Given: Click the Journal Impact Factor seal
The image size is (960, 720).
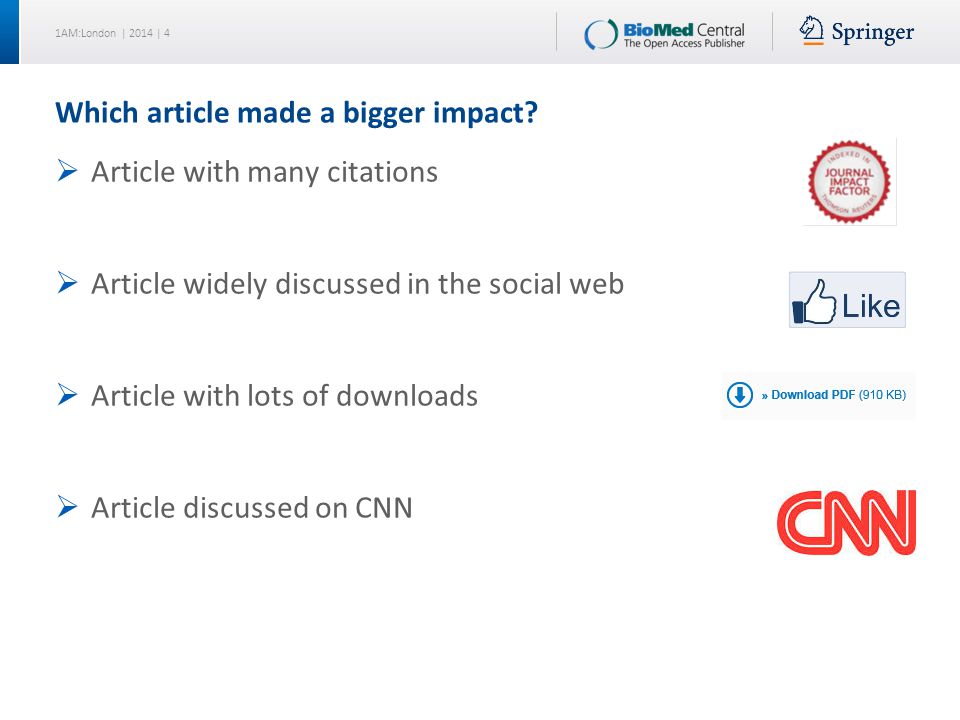Looking at the screenshot, I should (849, 182).
